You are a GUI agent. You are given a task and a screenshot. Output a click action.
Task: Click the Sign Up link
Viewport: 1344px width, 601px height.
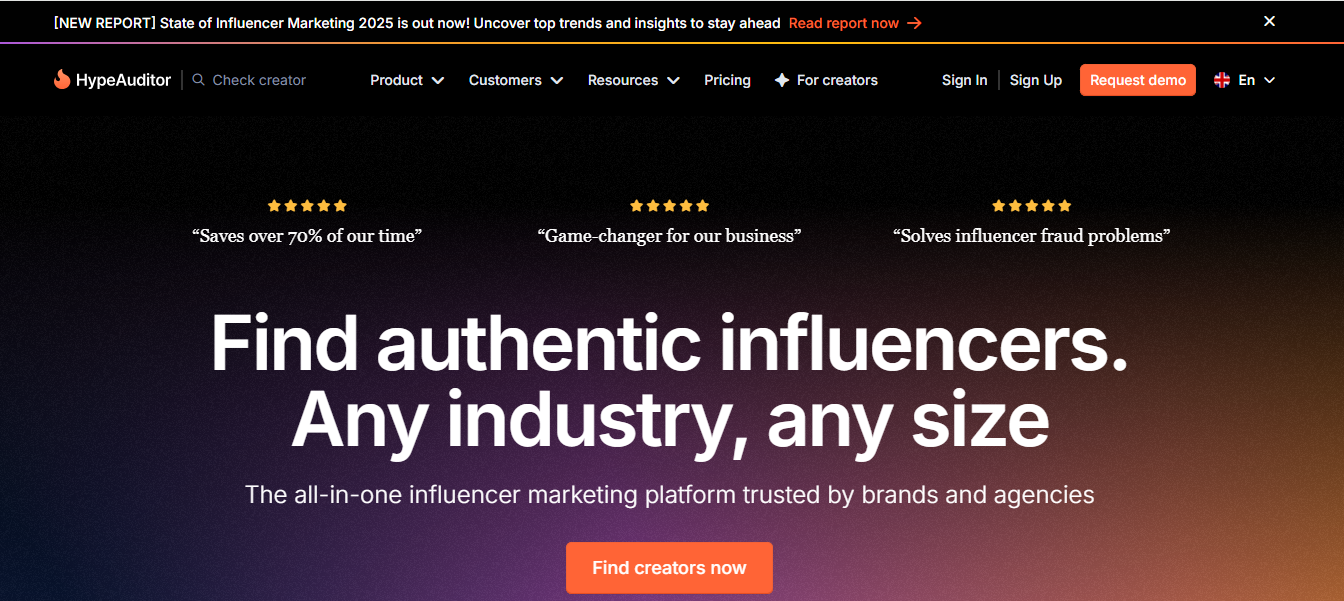click(1036, 80)
